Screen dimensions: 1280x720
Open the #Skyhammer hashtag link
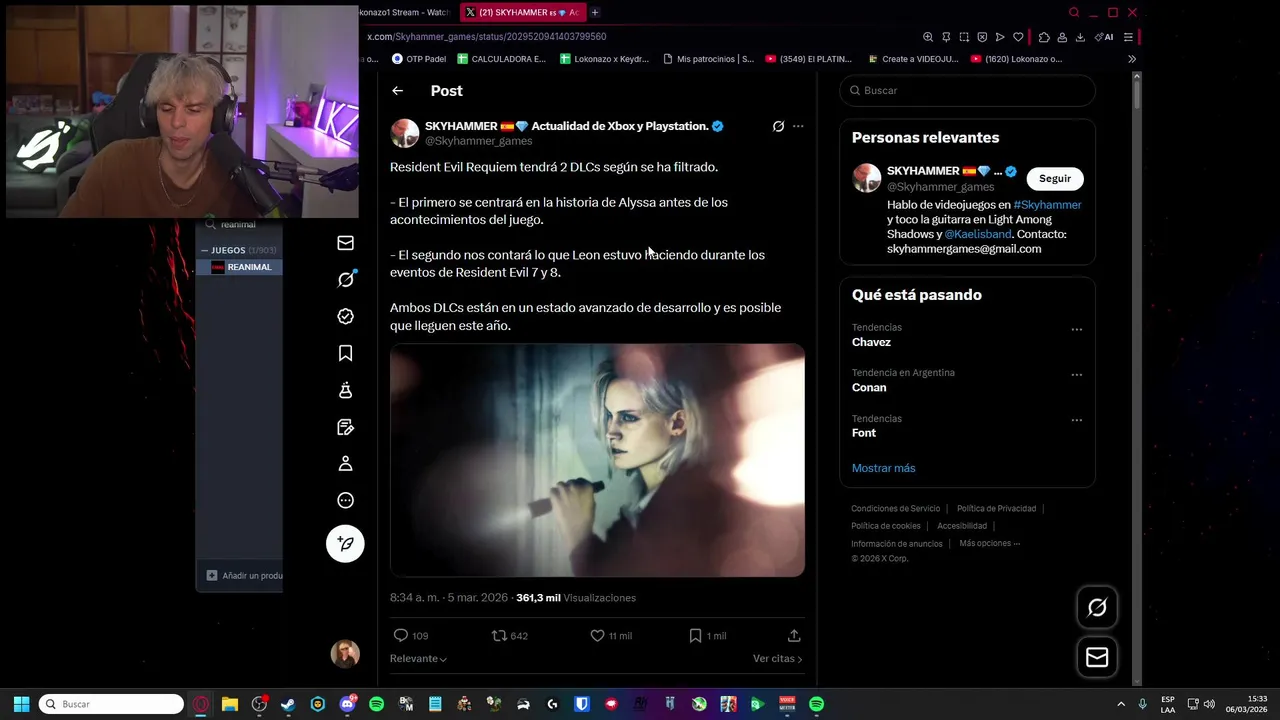[x=1047, y=205]
